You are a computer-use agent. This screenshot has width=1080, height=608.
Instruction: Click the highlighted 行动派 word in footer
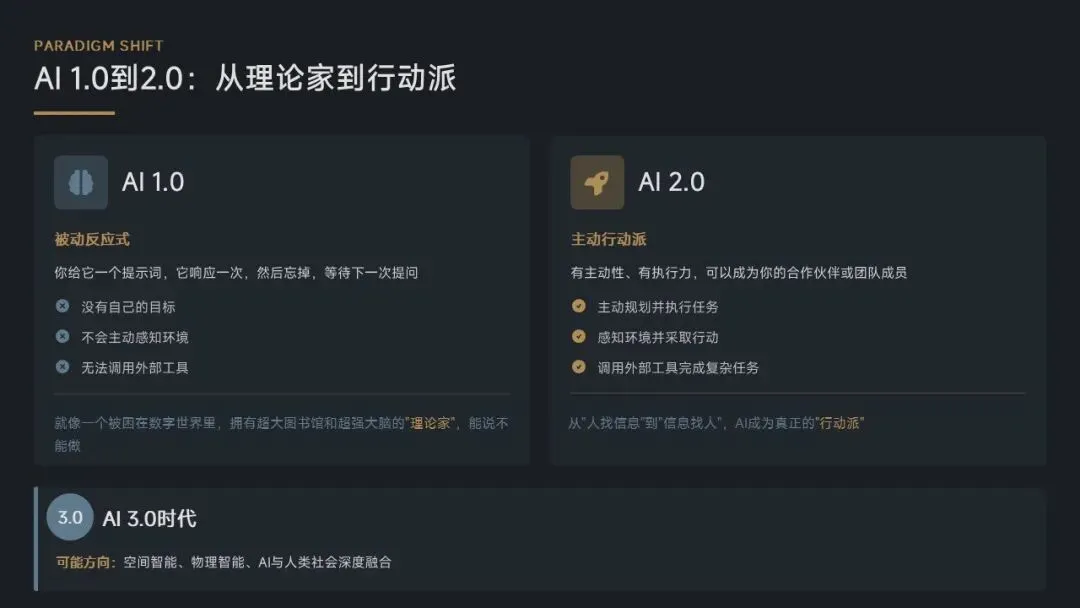840,423
